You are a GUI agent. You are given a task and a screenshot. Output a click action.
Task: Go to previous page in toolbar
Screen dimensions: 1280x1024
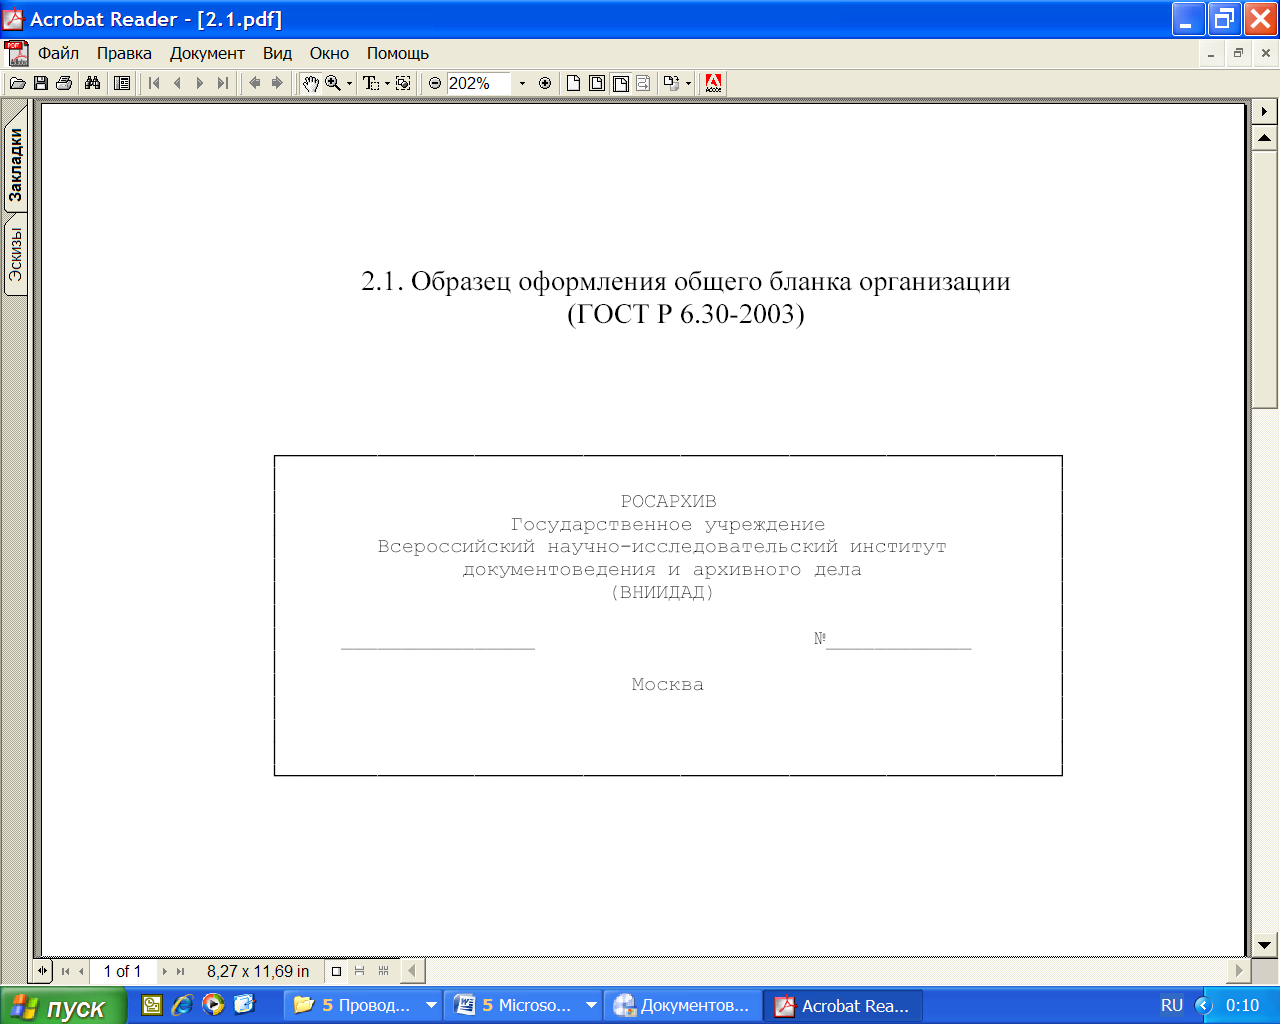coord(177,83)
